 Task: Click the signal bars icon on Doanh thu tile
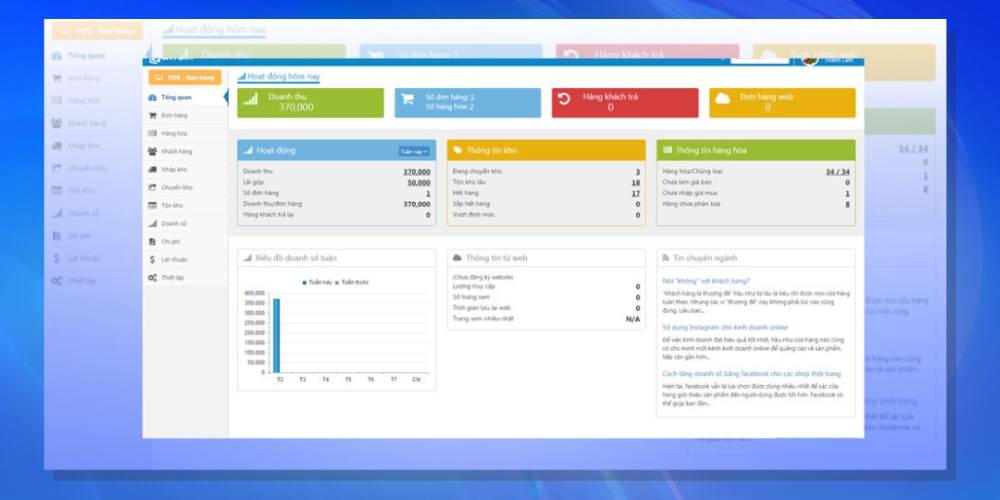pyautogui.click(x=249, y=99)
